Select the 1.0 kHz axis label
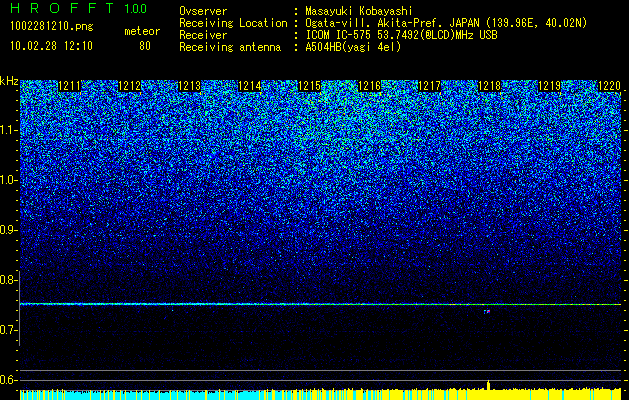The height and width of the screenshot is (400, 629). pos(8,180)
